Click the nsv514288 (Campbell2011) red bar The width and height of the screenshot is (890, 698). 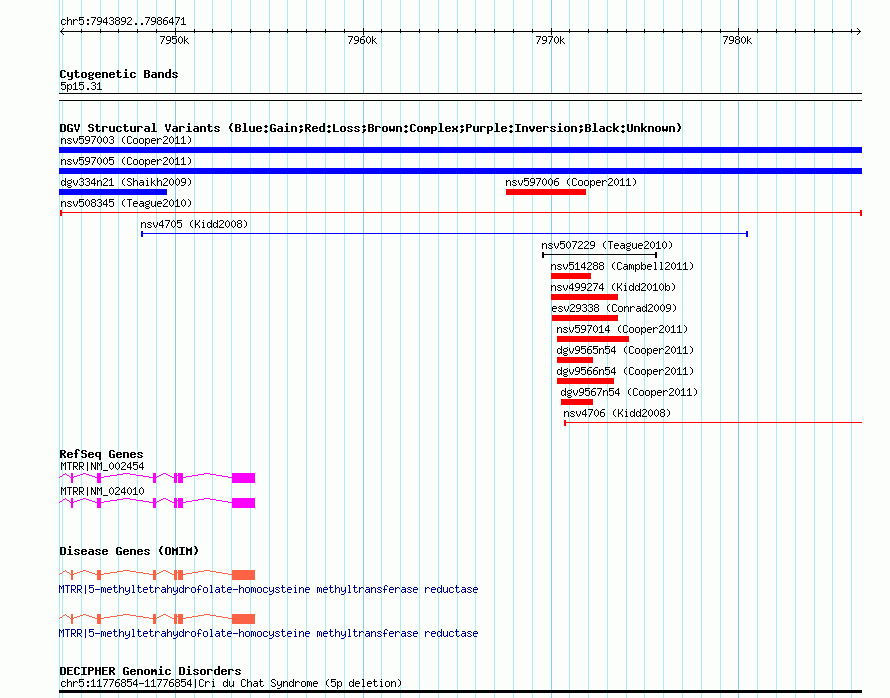[570, 276]
